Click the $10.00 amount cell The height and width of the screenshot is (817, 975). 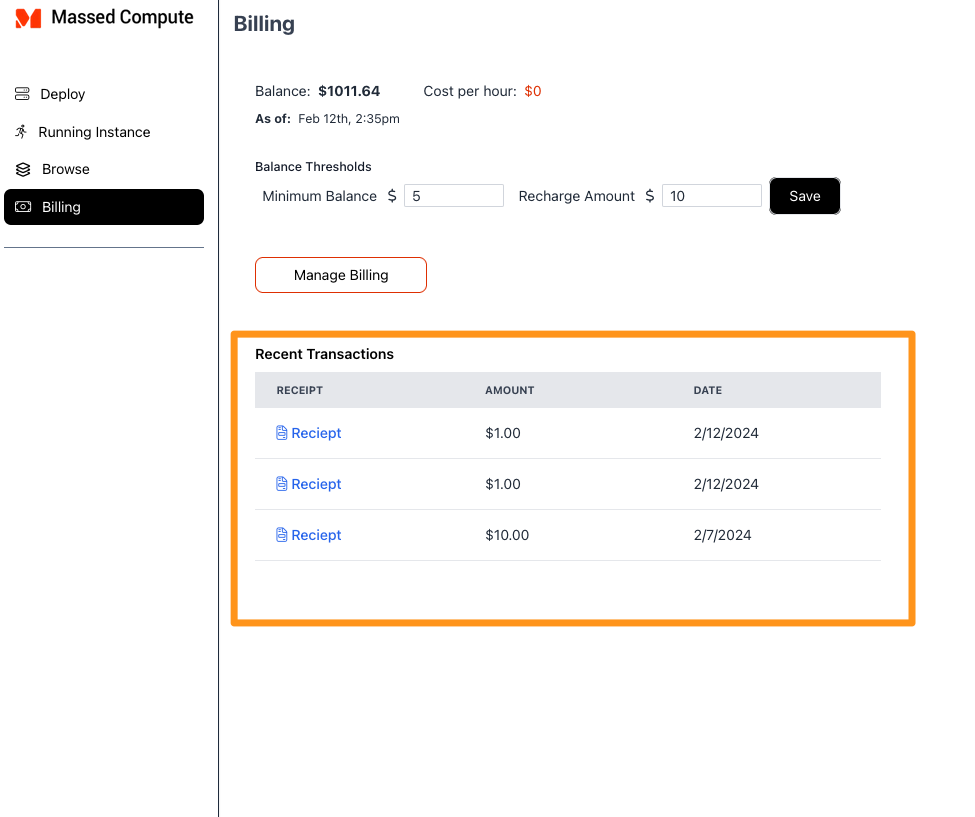tap(507, 535)
